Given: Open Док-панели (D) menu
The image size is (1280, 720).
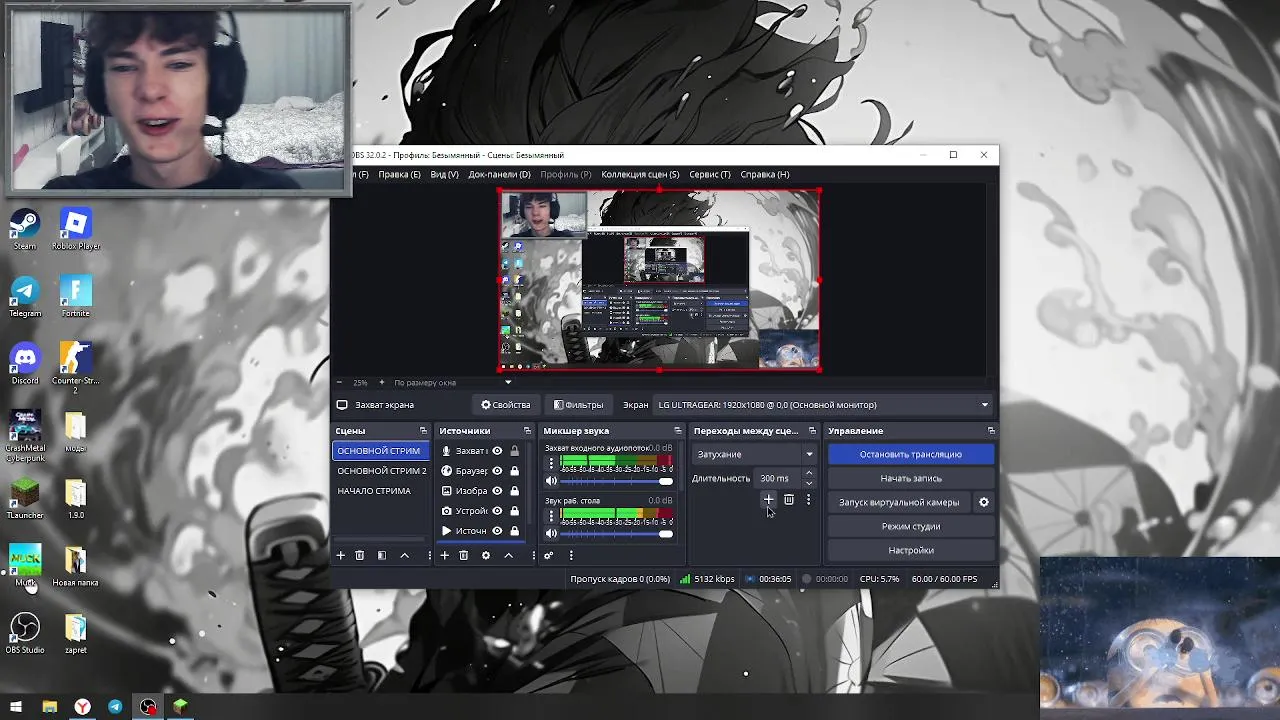Looking at the screenshot, I should 499,174.
